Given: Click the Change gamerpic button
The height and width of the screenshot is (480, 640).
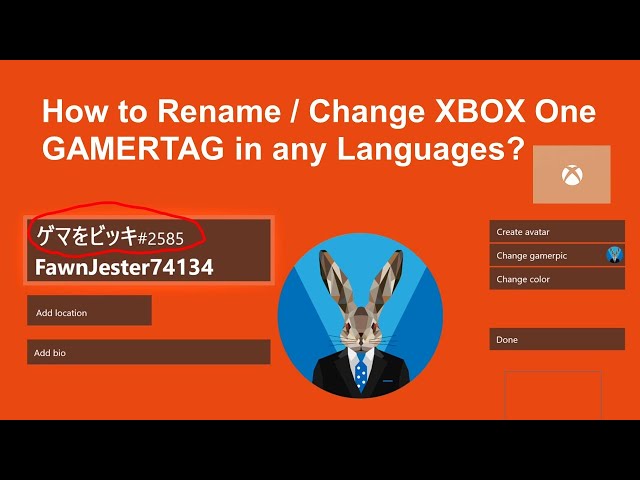Looking at the screenshot, I should tap(557, 256).
